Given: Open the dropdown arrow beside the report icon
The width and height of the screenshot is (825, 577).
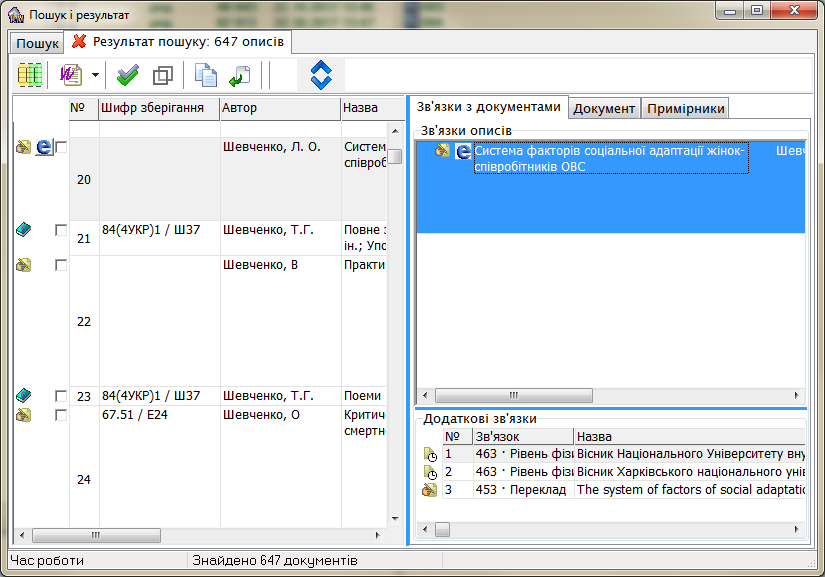Looking at the screenshot, I should 95,75.
